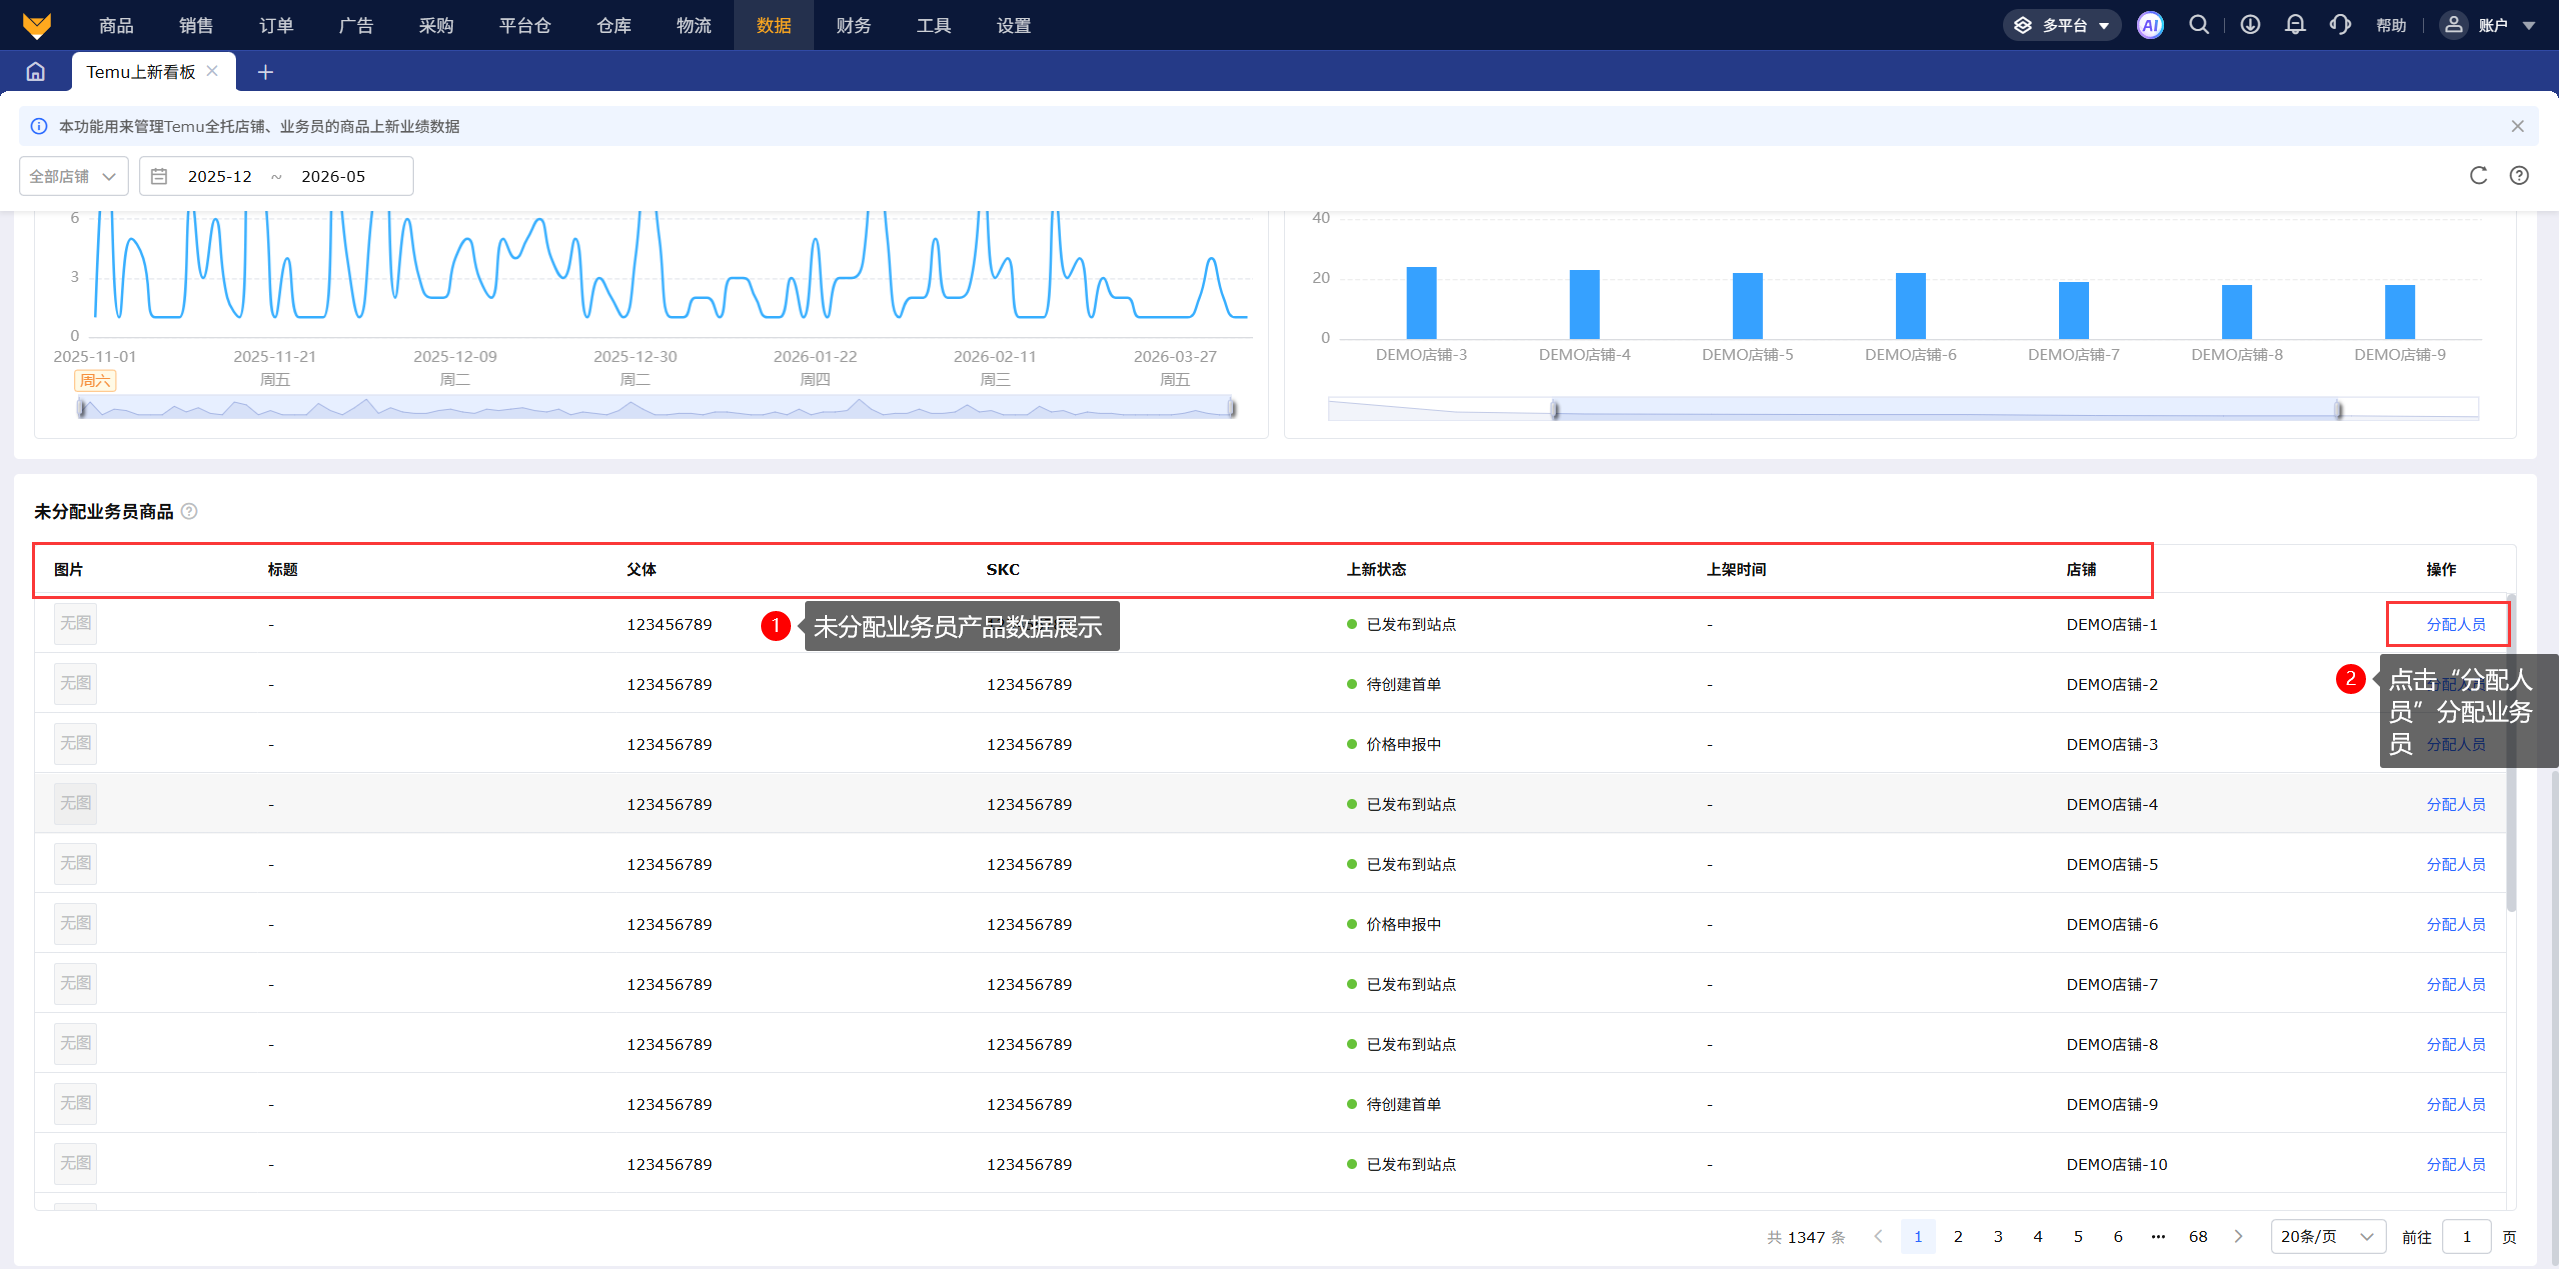
Task: Click the 前往 page number input
Action: (2467, 1237)
